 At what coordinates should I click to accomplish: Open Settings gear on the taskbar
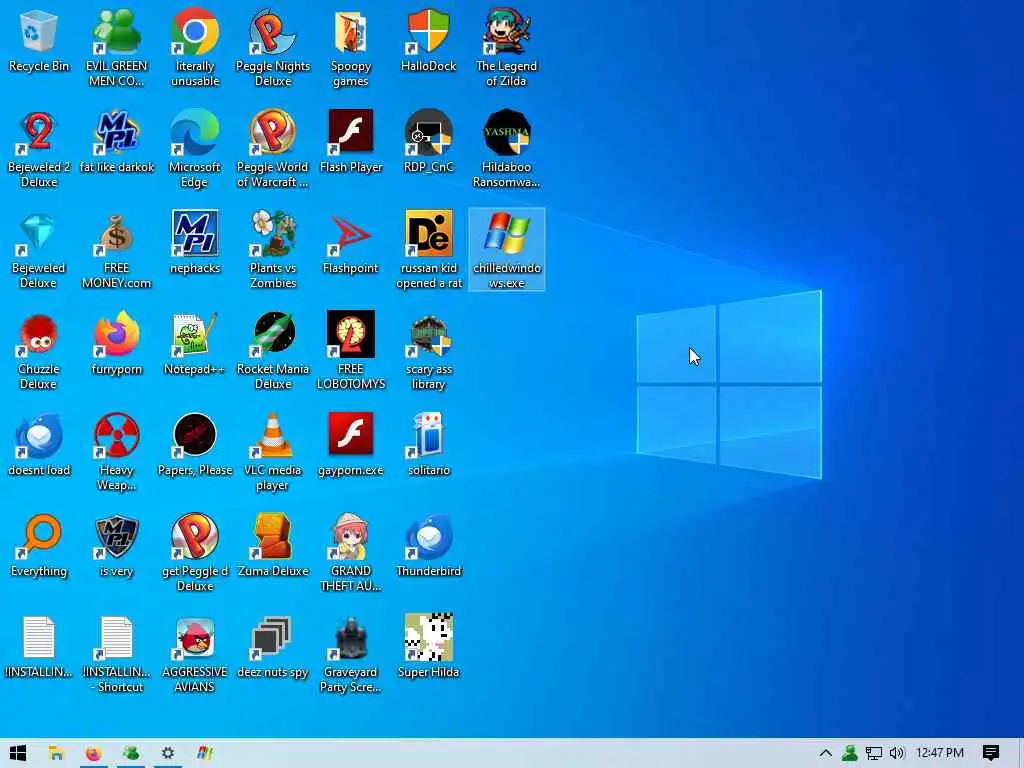(x=168, y=753)
